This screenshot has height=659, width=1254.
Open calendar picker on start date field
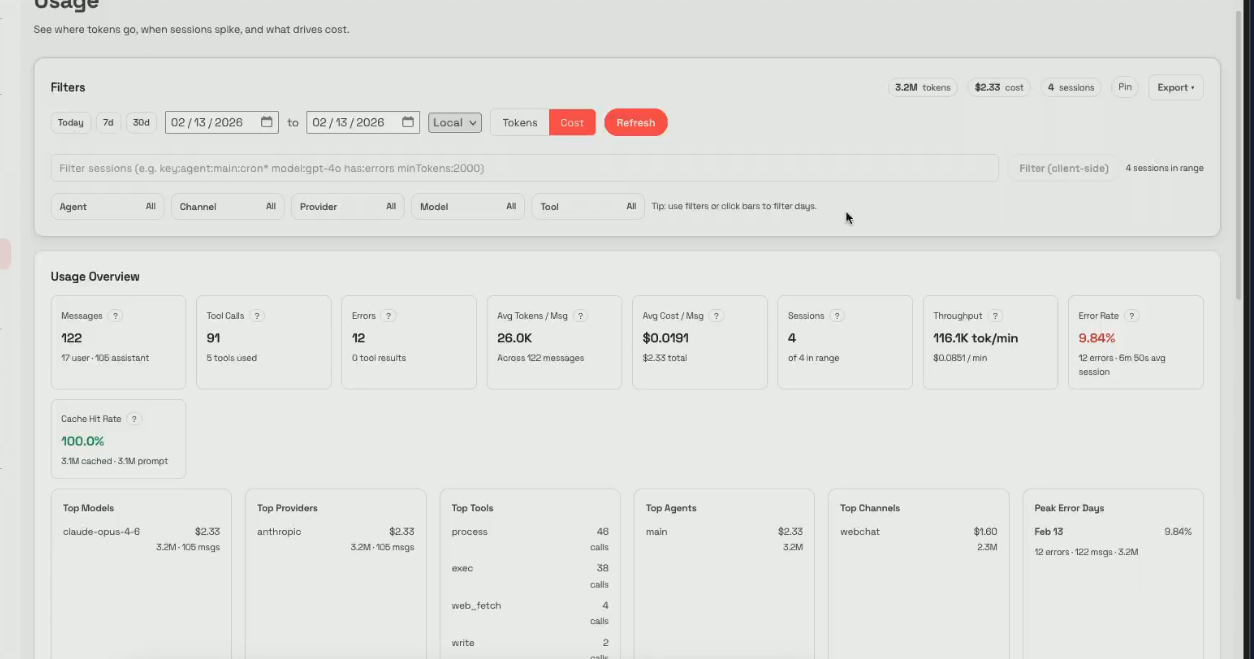pyautogui.click(x=267, y=122)
